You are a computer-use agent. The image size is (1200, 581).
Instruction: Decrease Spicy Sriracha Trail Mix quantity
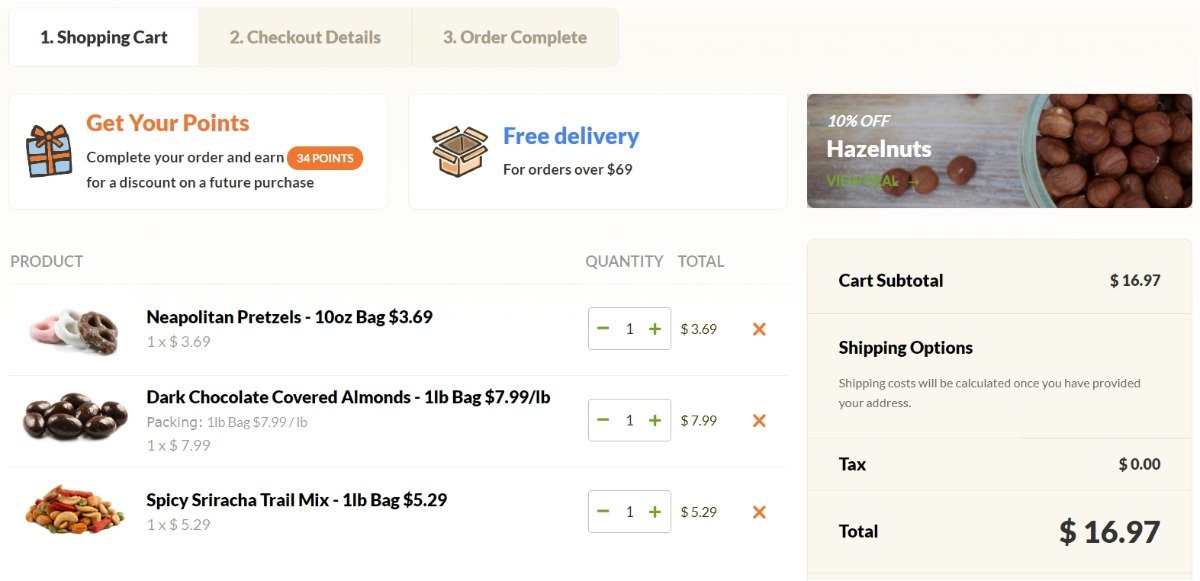tap(603, 512)
